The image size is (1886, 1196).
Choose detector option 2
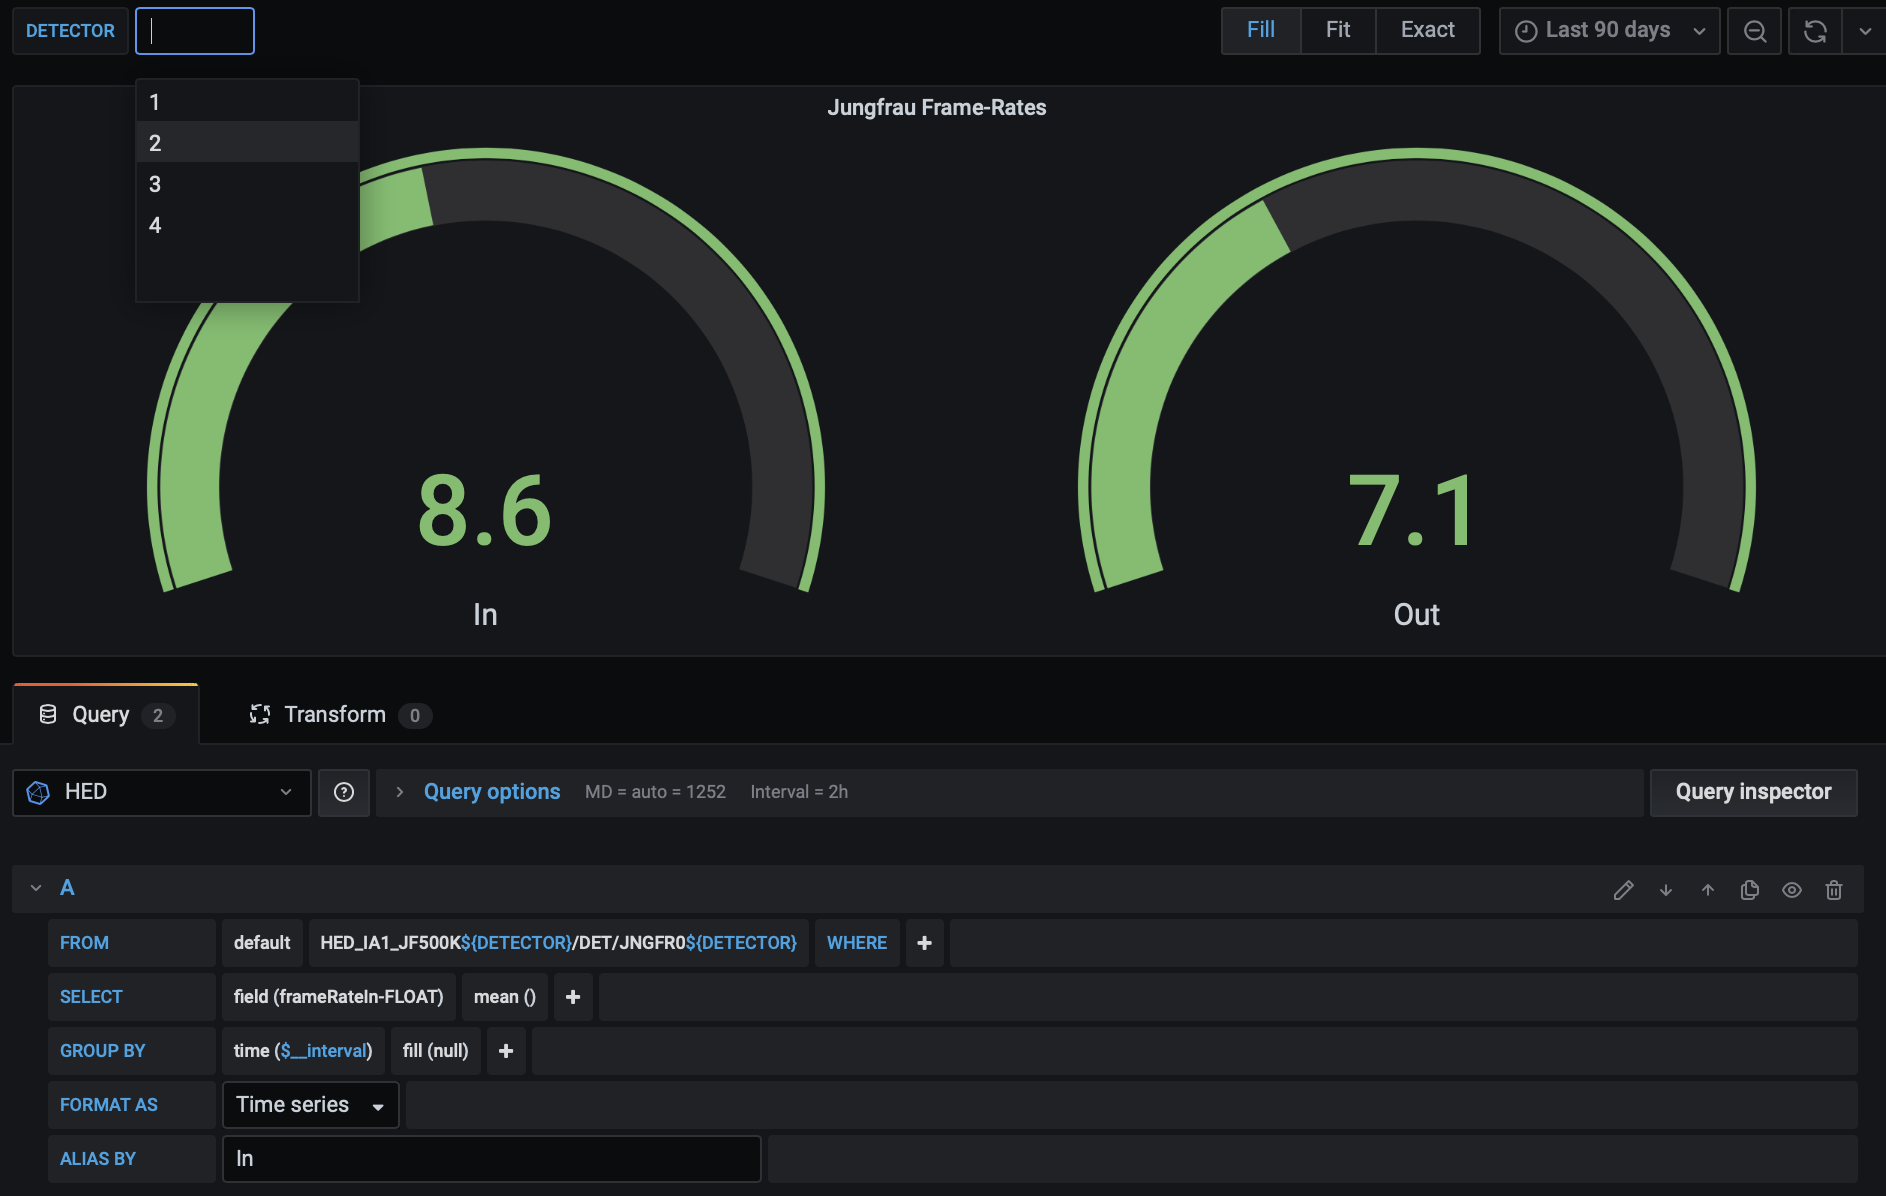(x=247, y=143)
